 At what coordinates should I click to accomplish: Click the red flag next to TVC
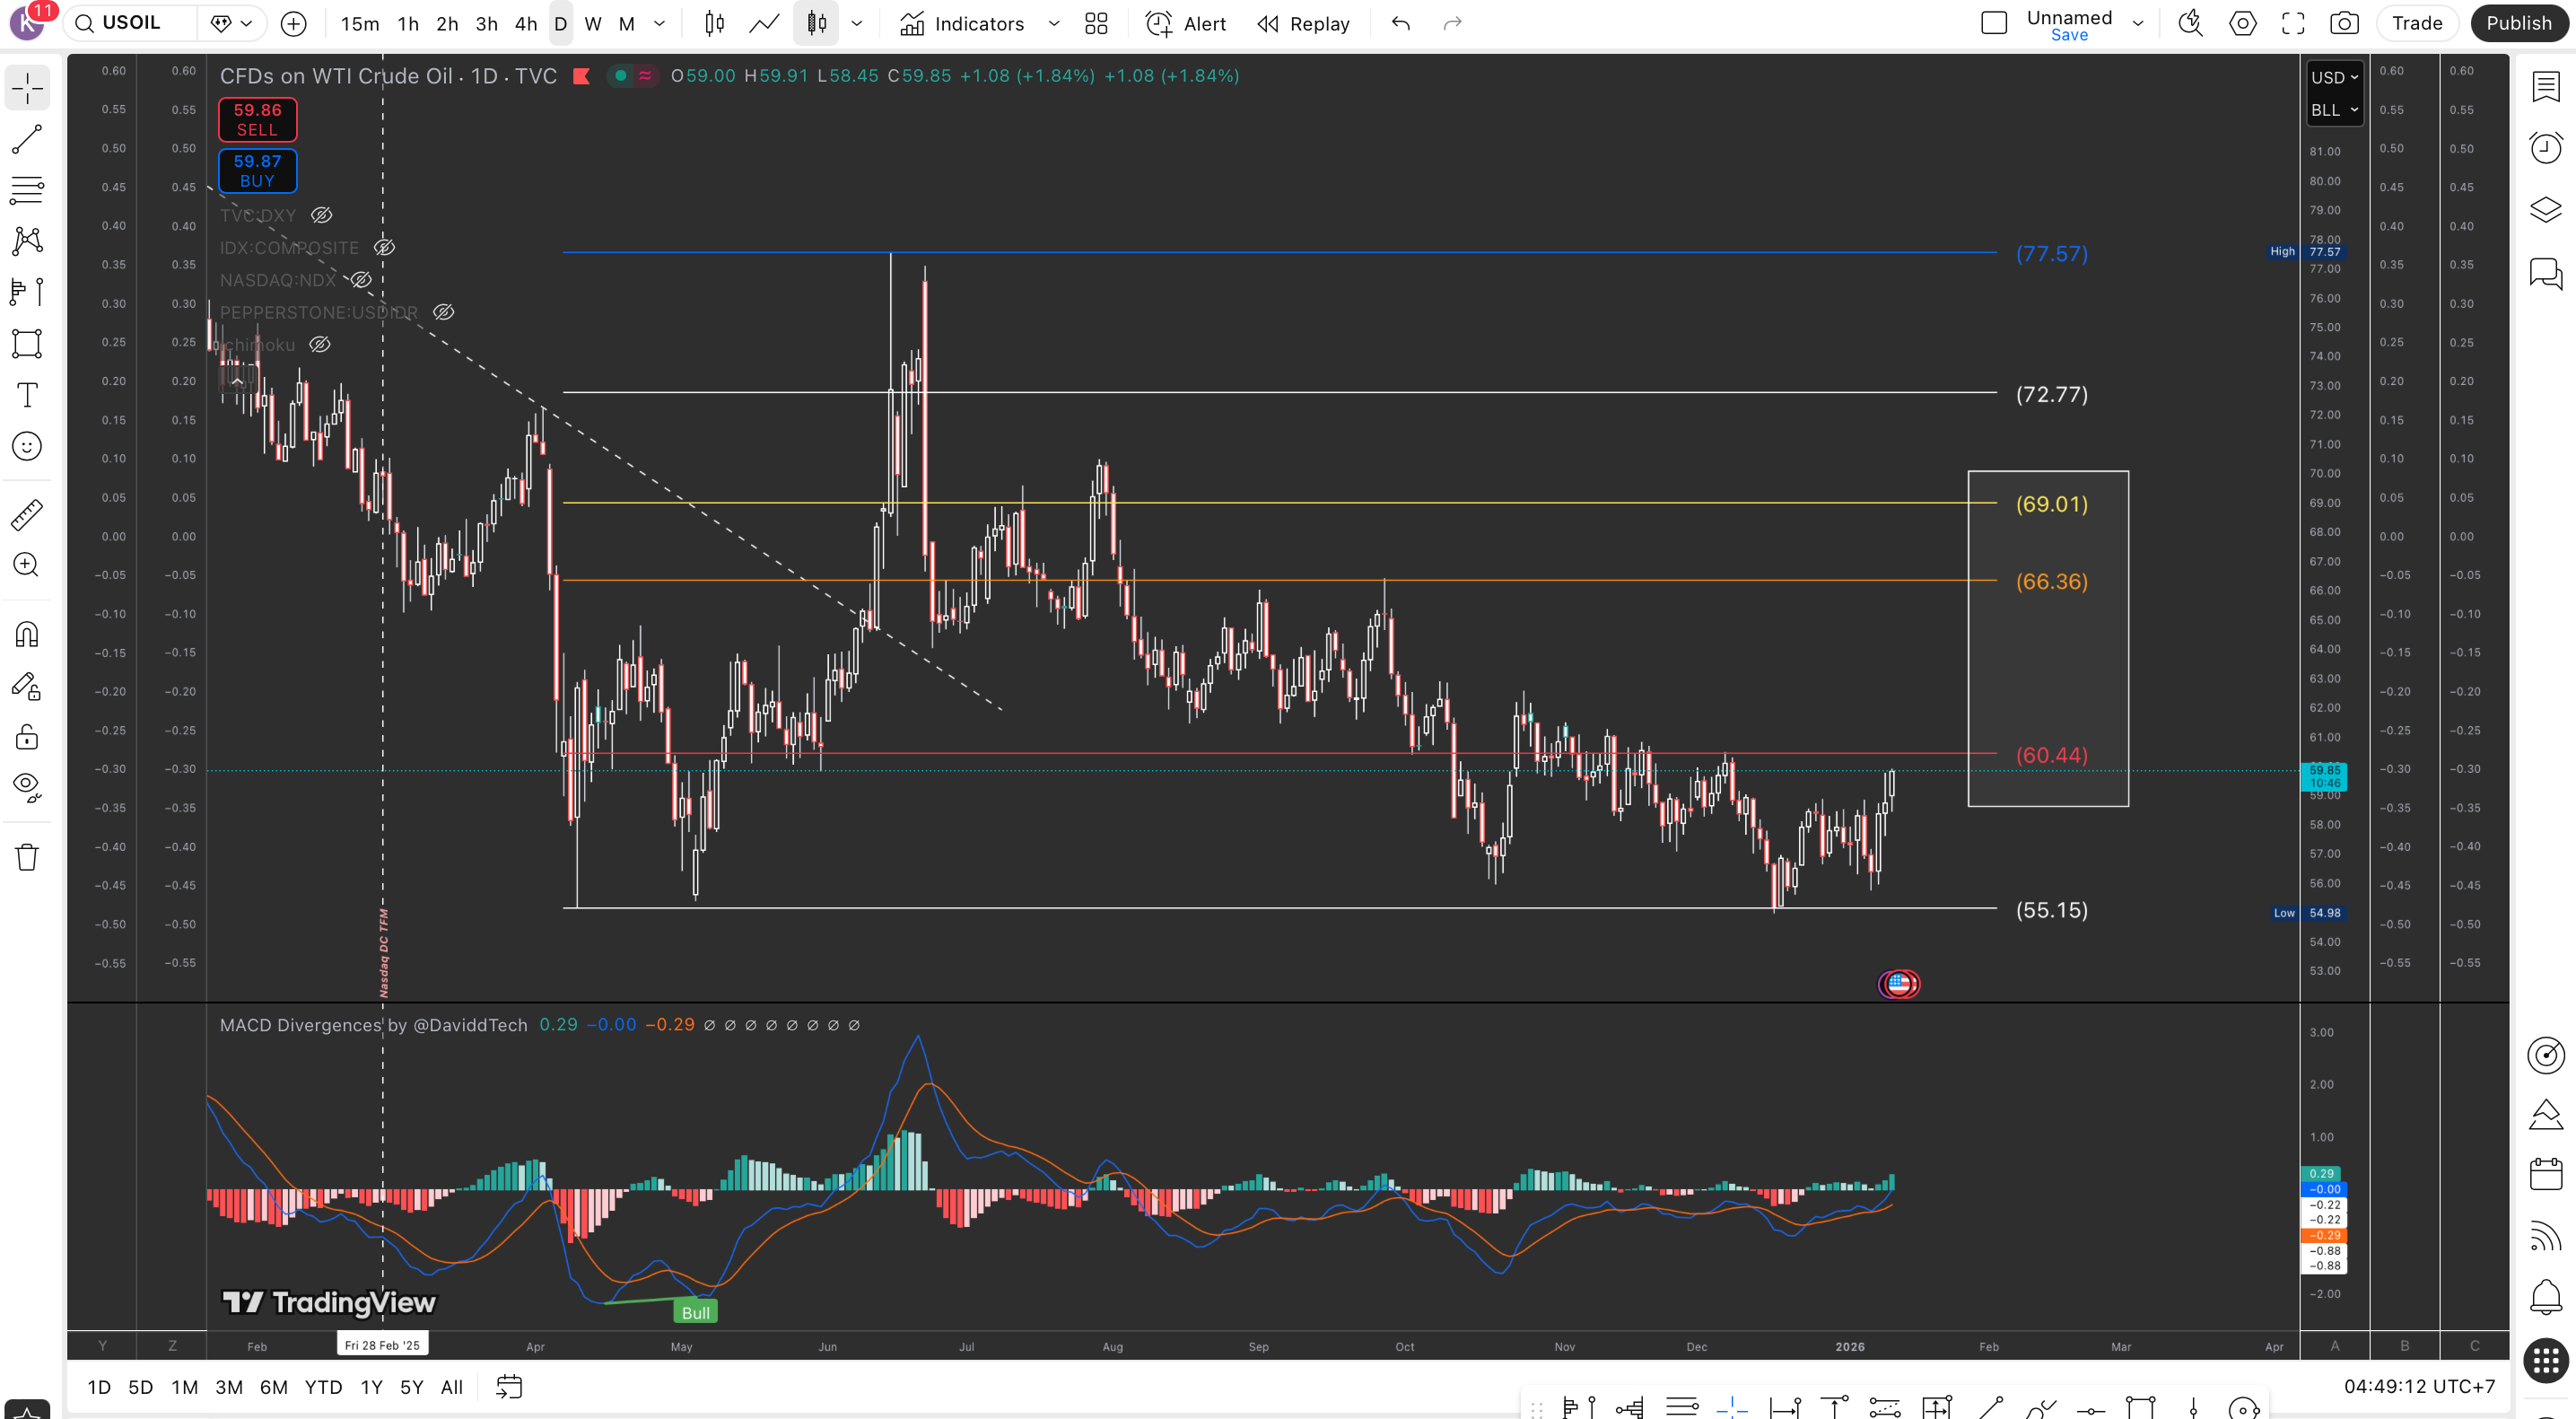pos(581,76)
